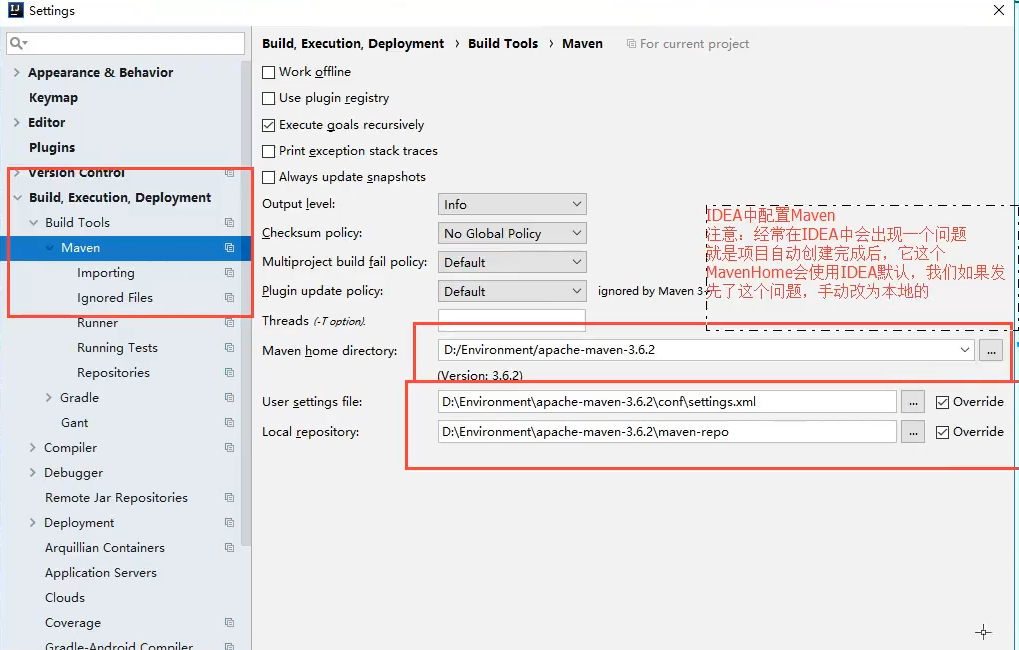Viewport: 1019px width, 650px height.
Task: Open Remote Jar Repositories settings
Action: point(116,497)
